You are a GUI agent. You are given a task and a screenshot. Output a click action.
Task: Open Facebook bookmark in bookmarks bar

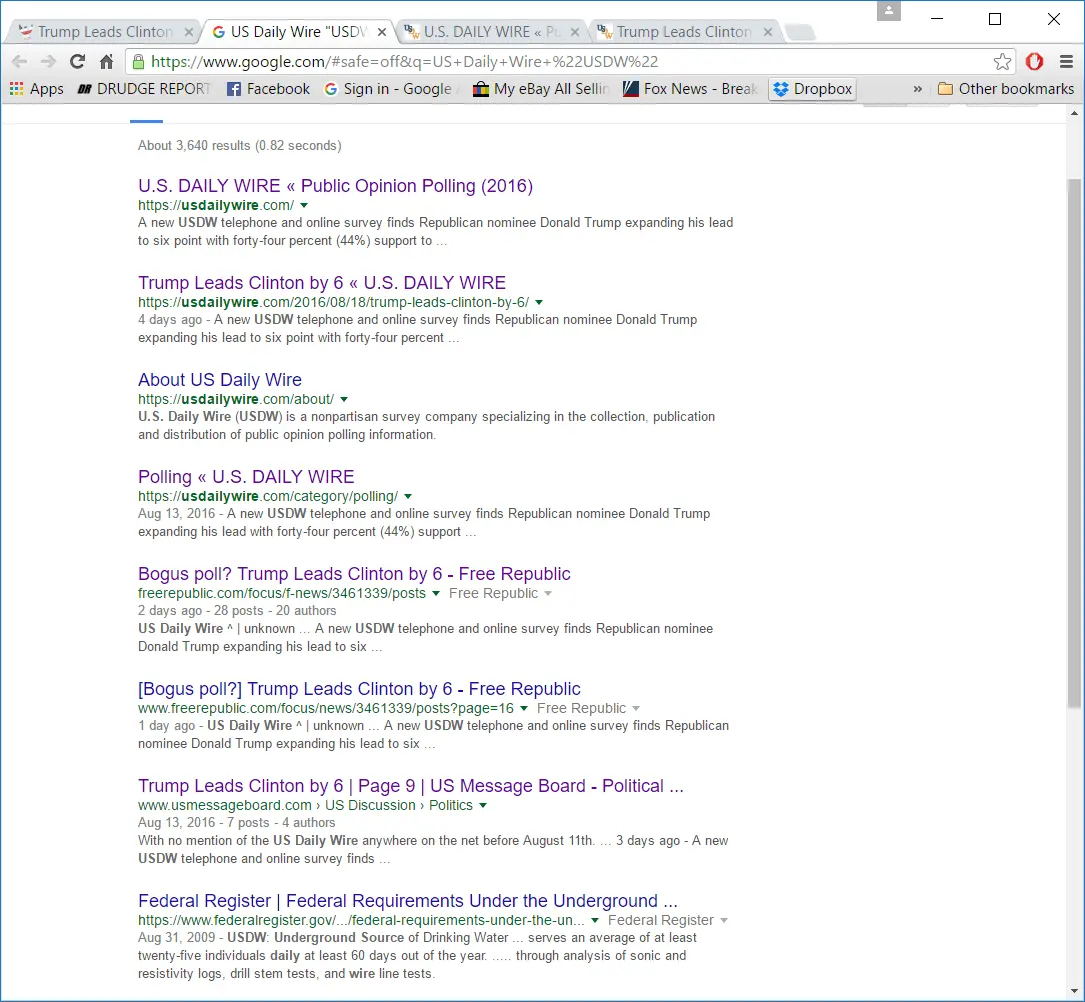click(x=268, y=89)
